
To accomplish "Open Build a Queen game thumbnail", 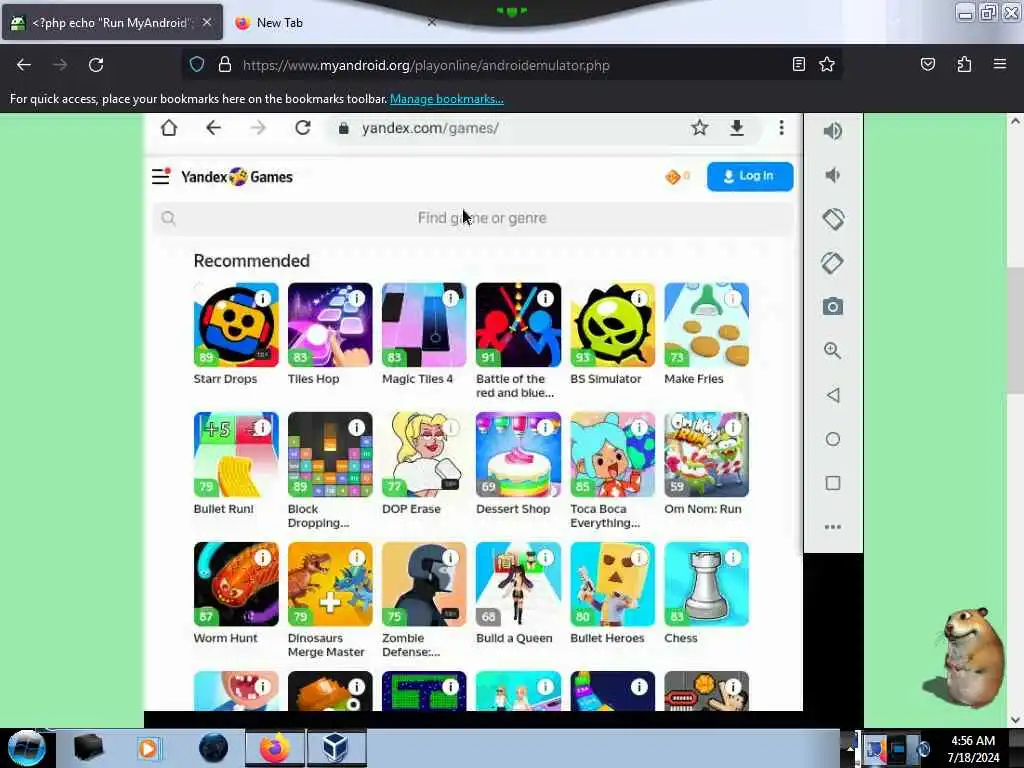I will (x=519, y=584).
